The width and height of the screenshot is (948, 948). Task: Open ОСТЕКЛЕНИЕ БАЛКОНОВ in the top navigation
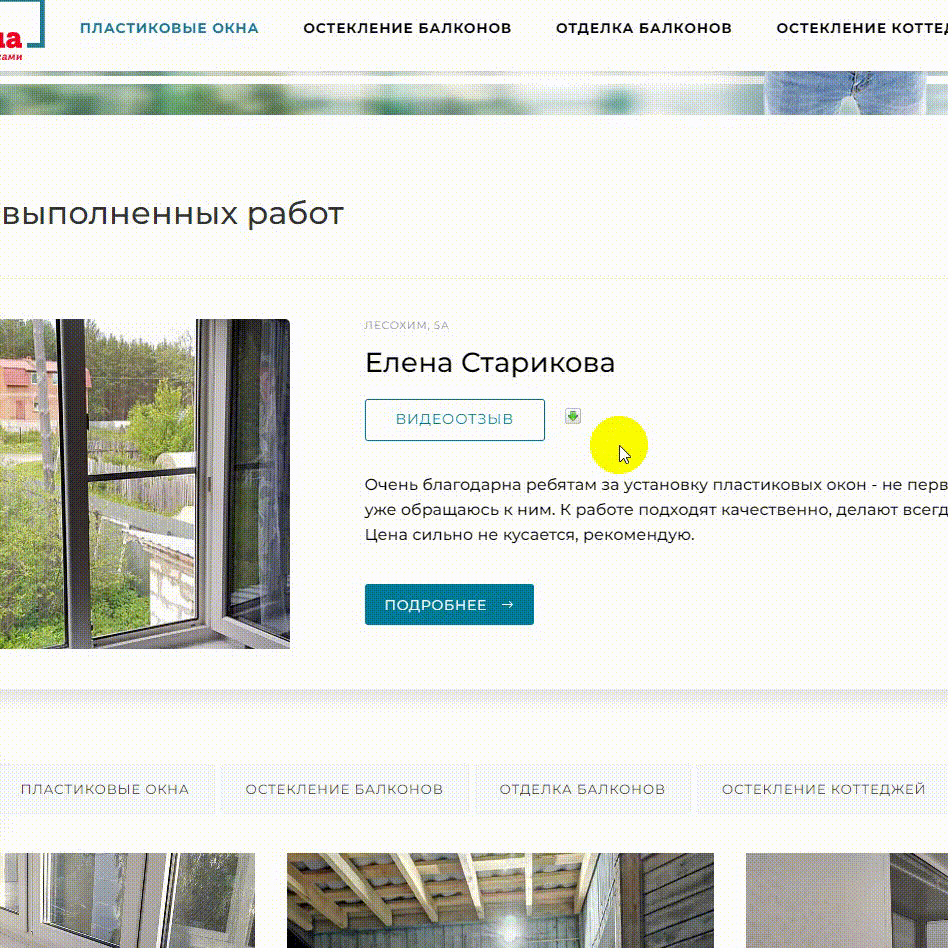[x=407, y=28]
